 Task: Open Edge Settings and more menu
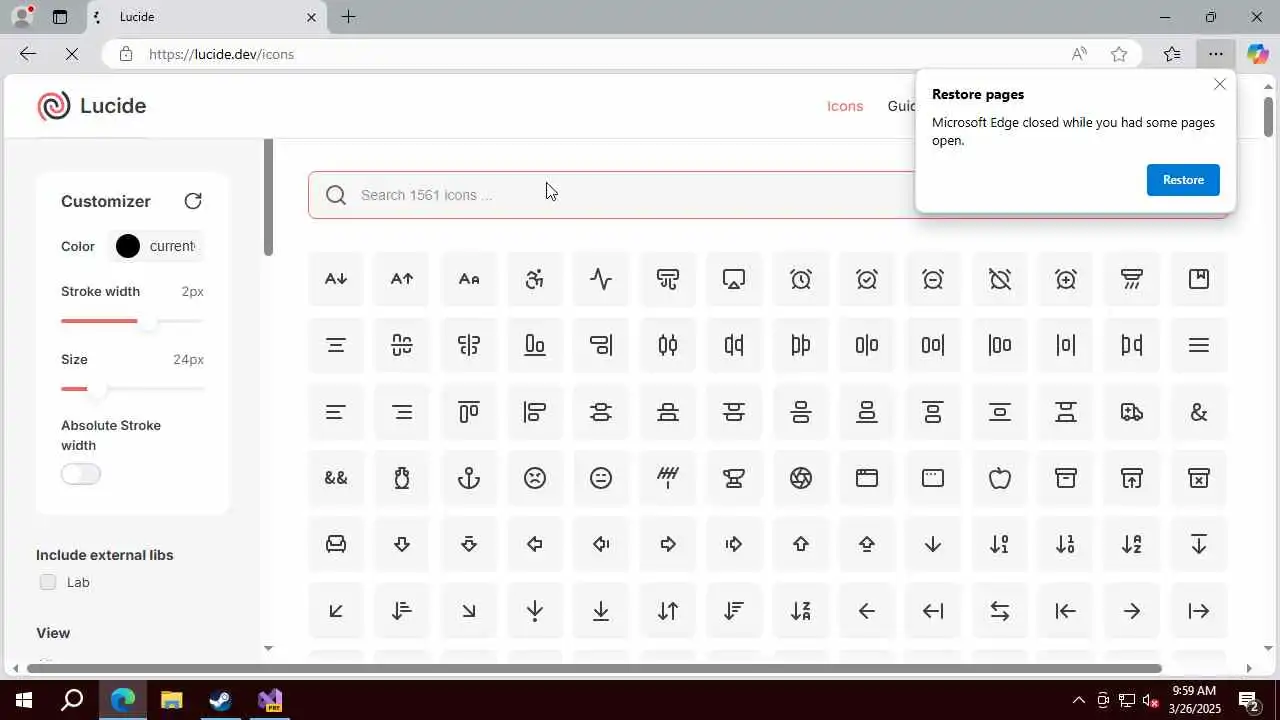(1215, 54)
